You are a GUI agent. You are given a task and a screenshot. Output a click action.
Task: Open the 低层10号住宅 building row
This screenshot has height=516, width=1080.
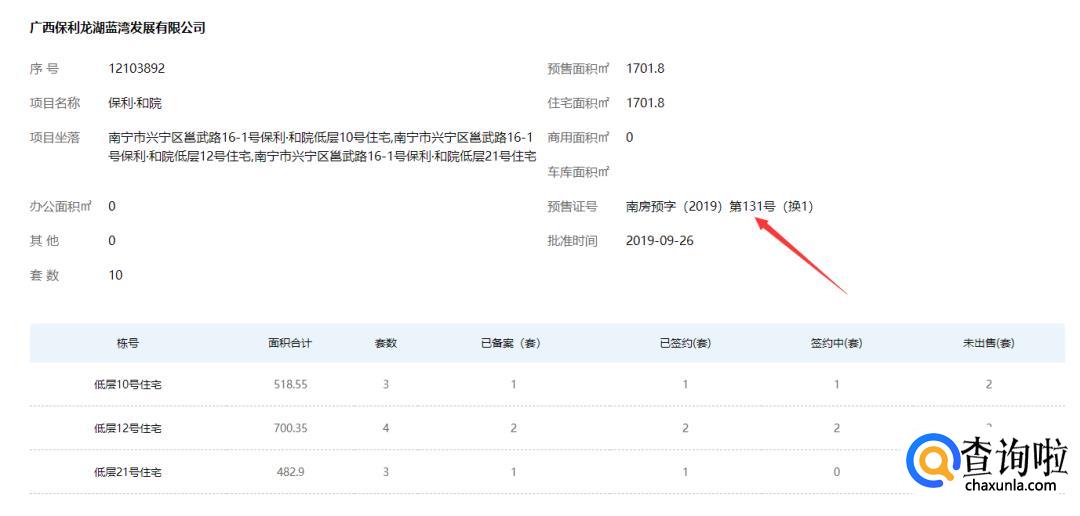(x=128, y=385)
